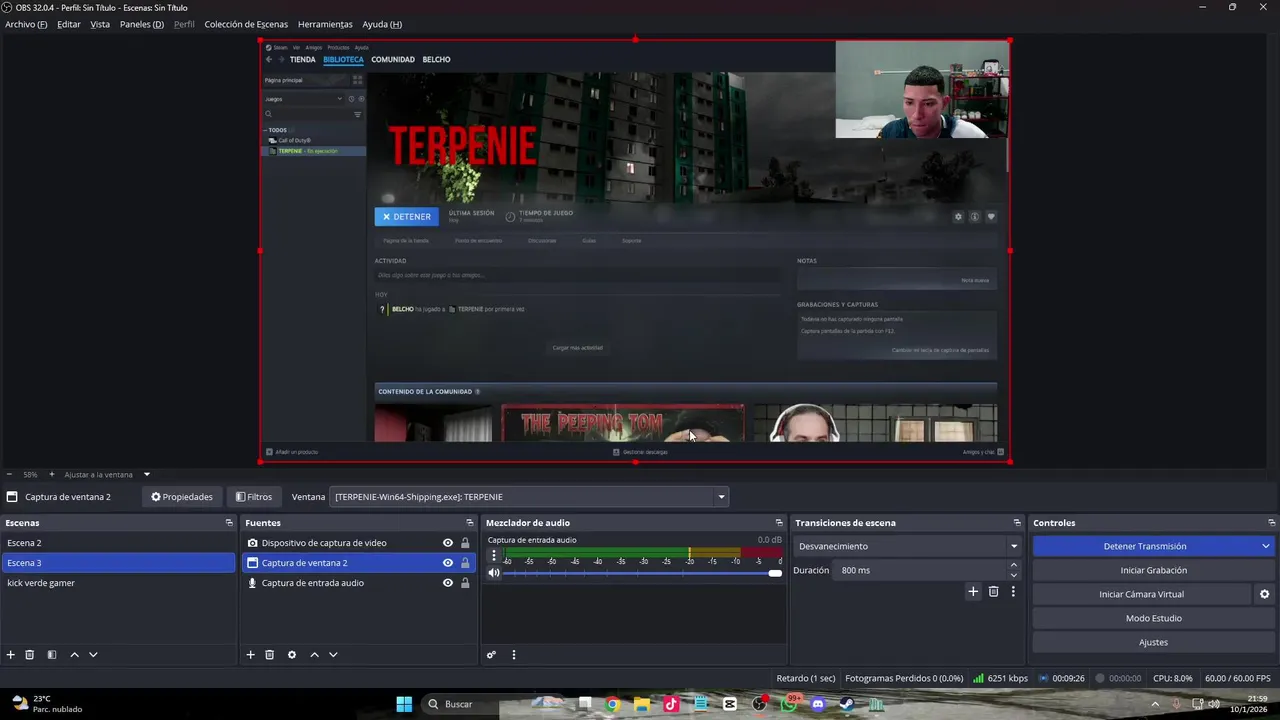Open the Windows Start menu
This screenshot has height=720, width=1280.
coord(404,704)
